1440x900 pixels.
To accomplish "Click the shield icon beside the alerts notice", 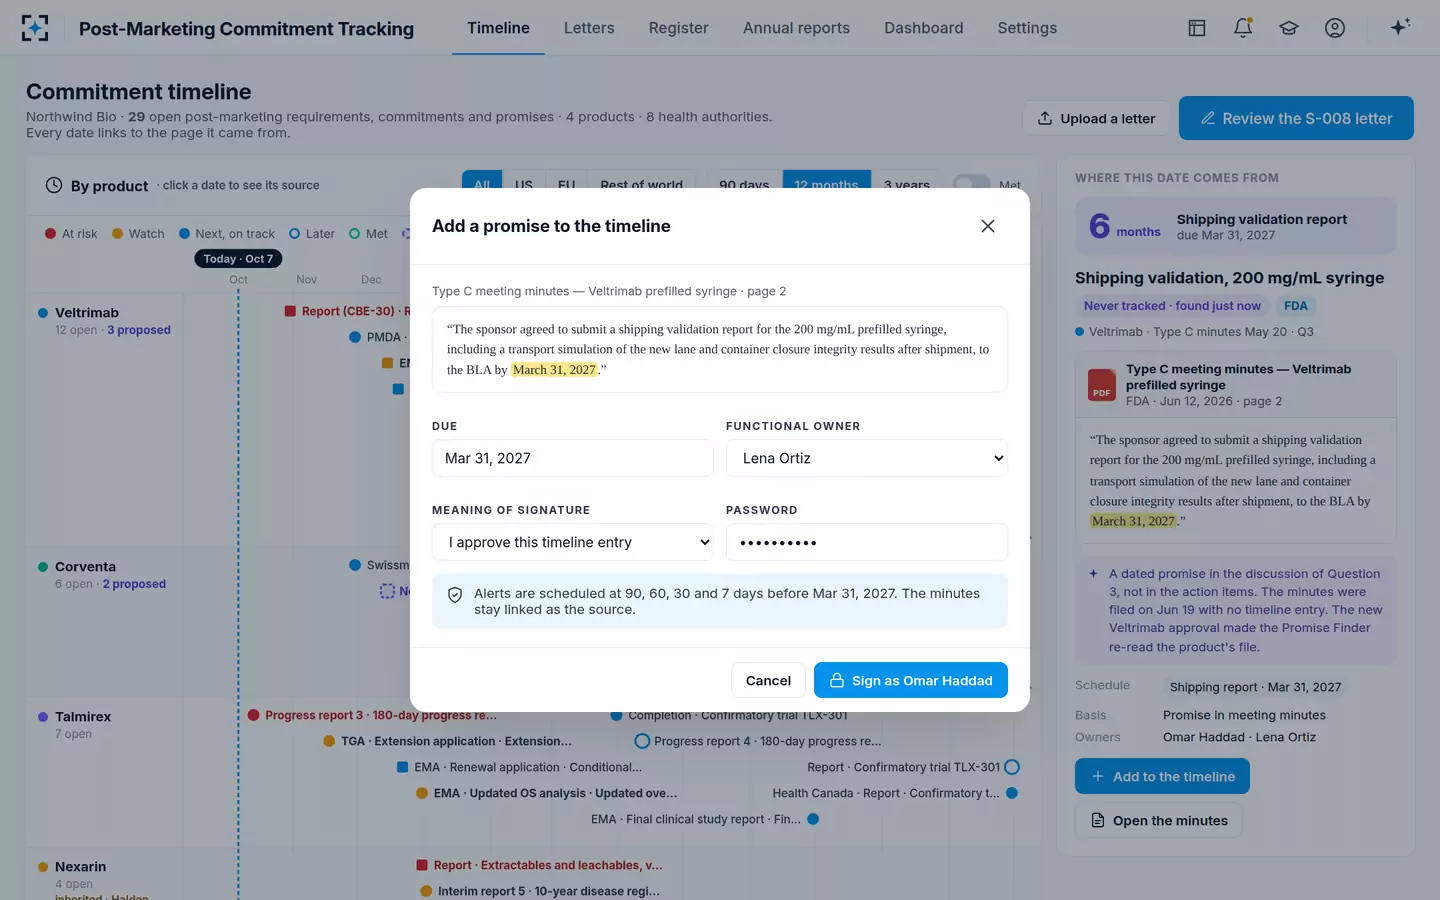I will click(x=455, y=595).
